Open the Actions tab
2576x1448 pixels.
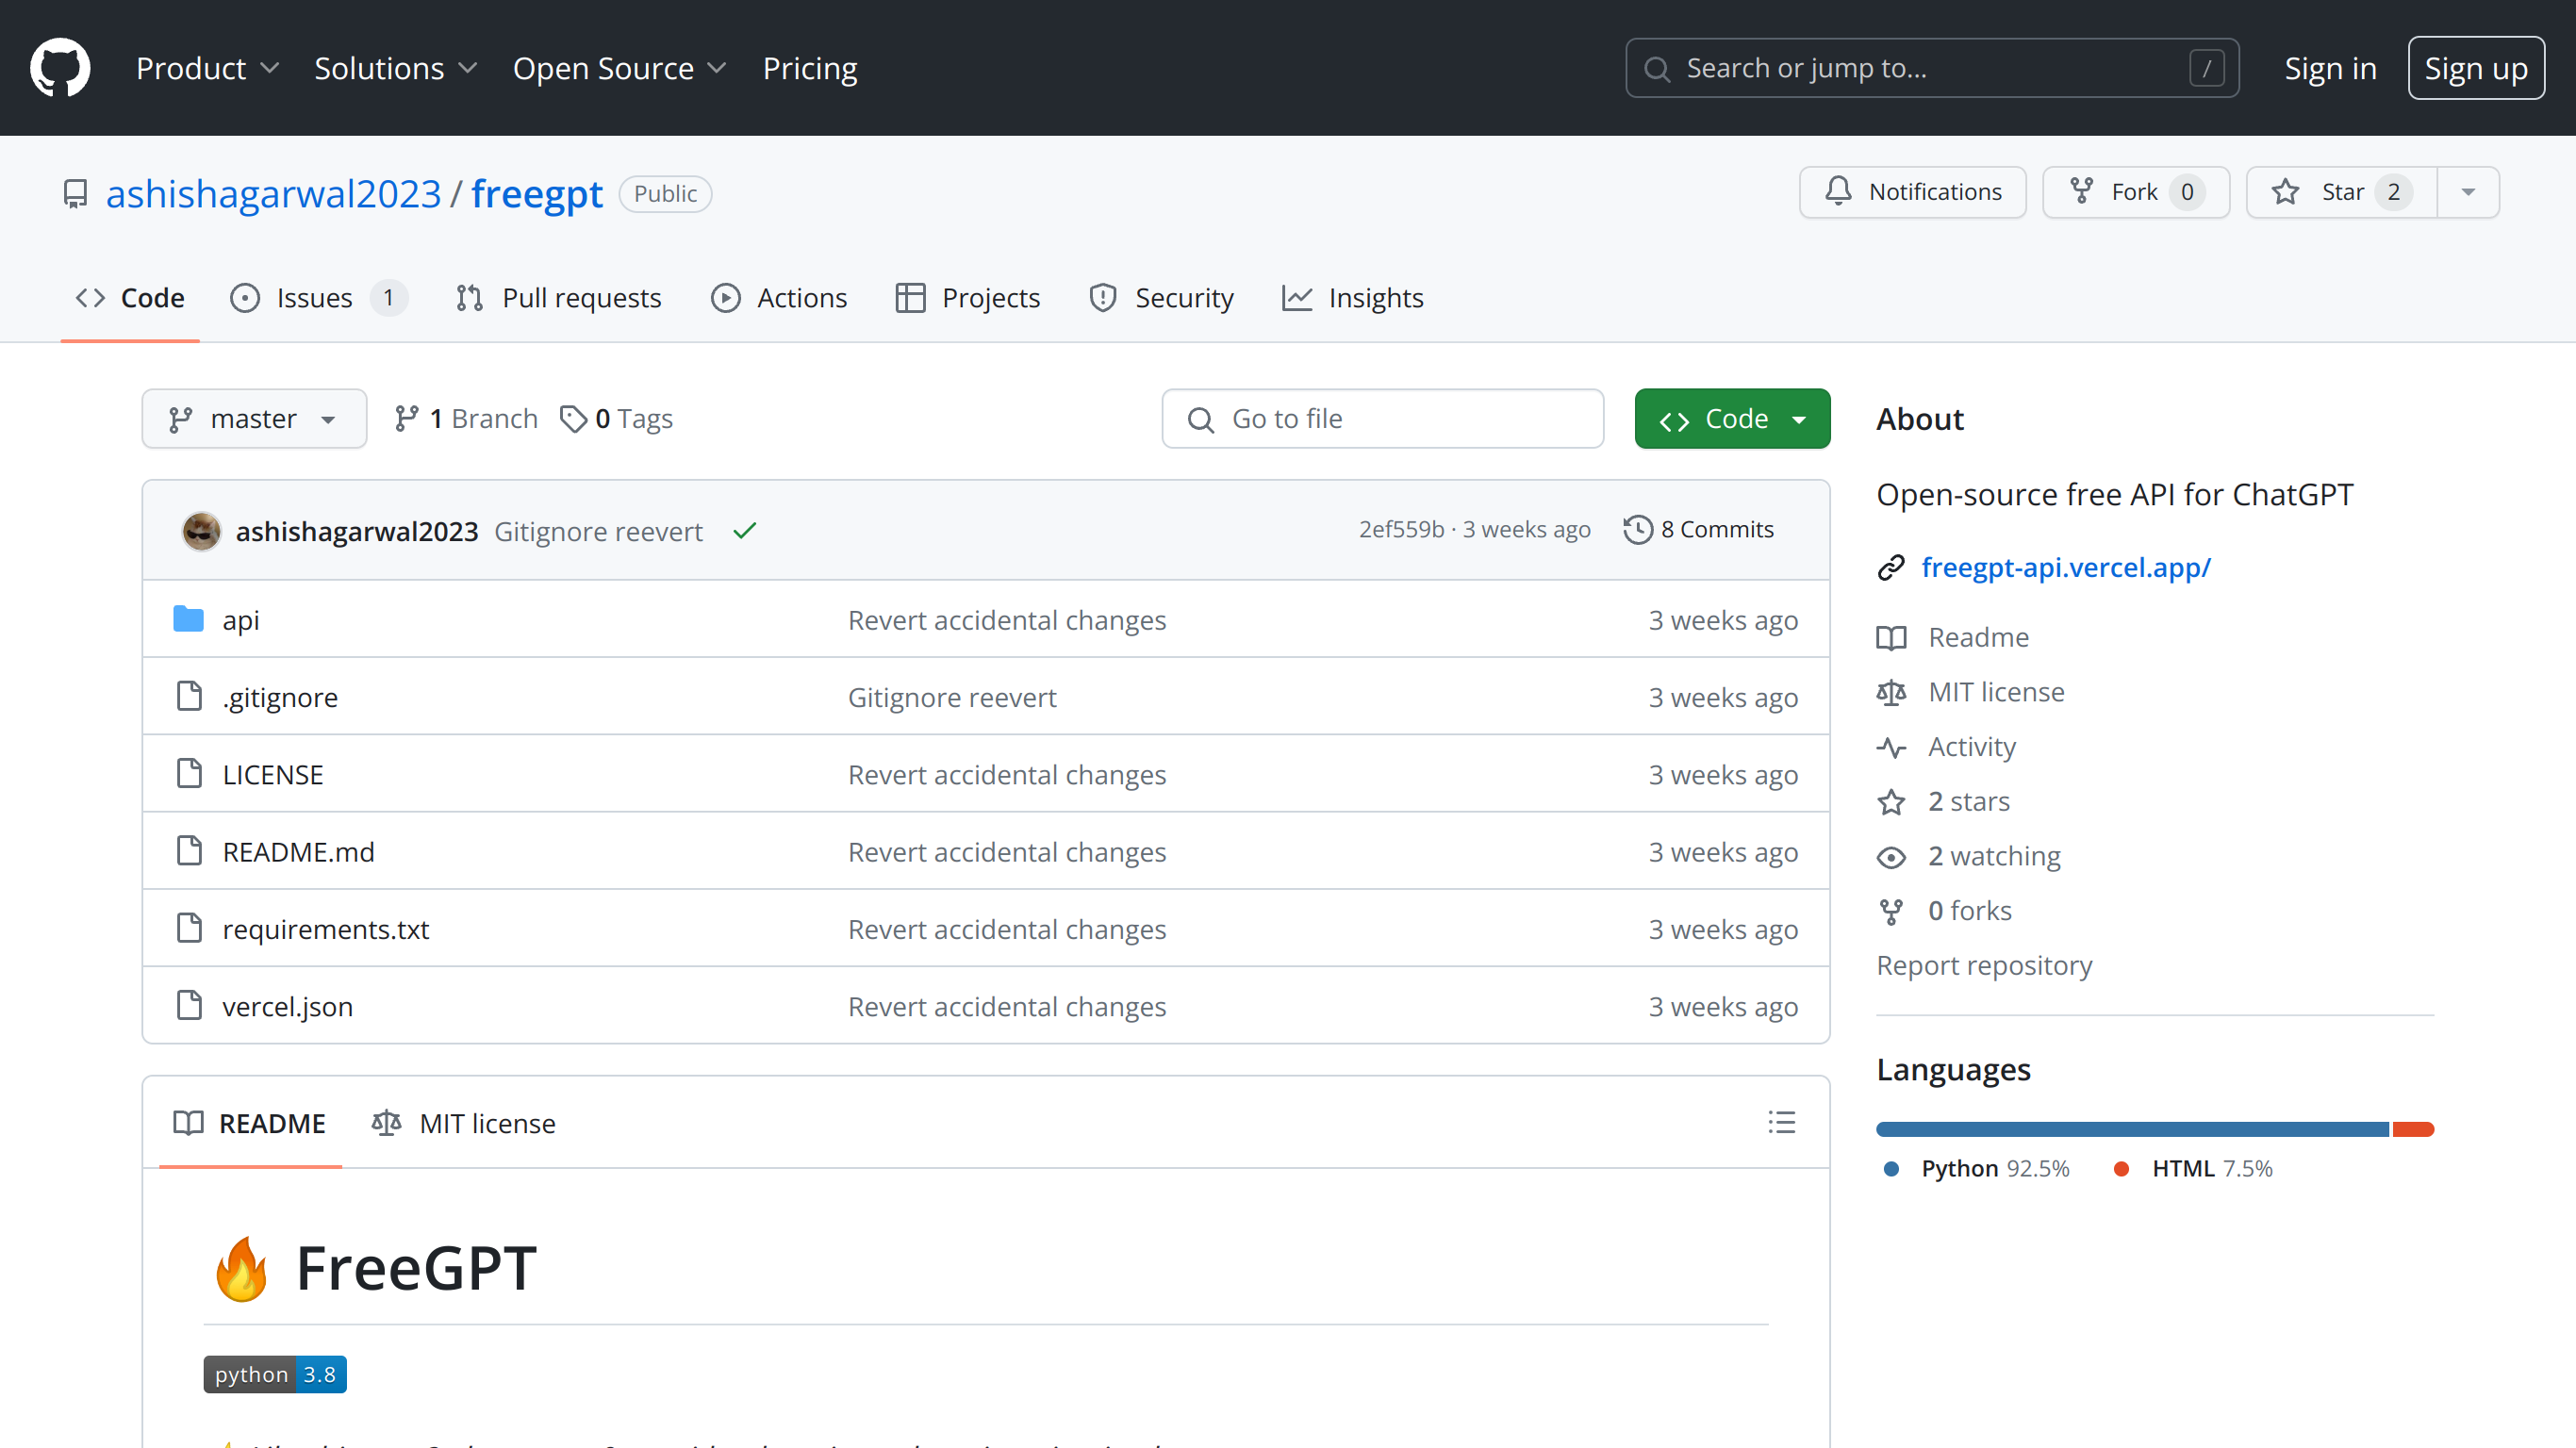pyautogui.click(x=779, y=298)
